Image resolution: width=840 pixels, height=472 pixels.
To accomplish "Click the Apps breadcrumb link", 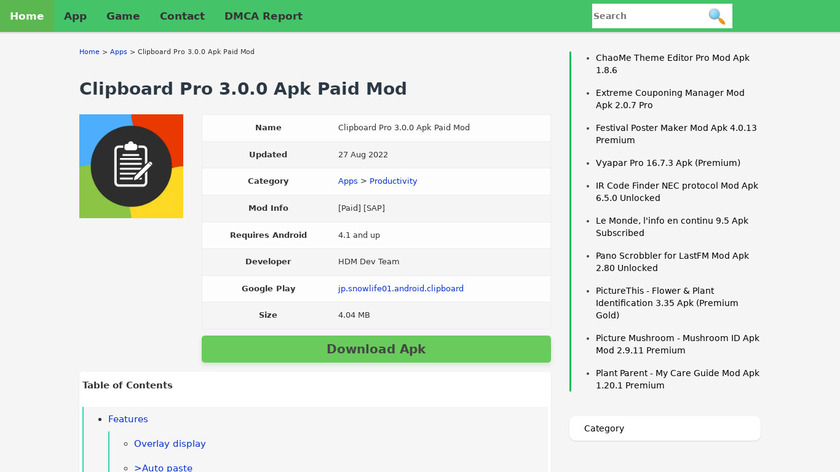I will 118,52.
